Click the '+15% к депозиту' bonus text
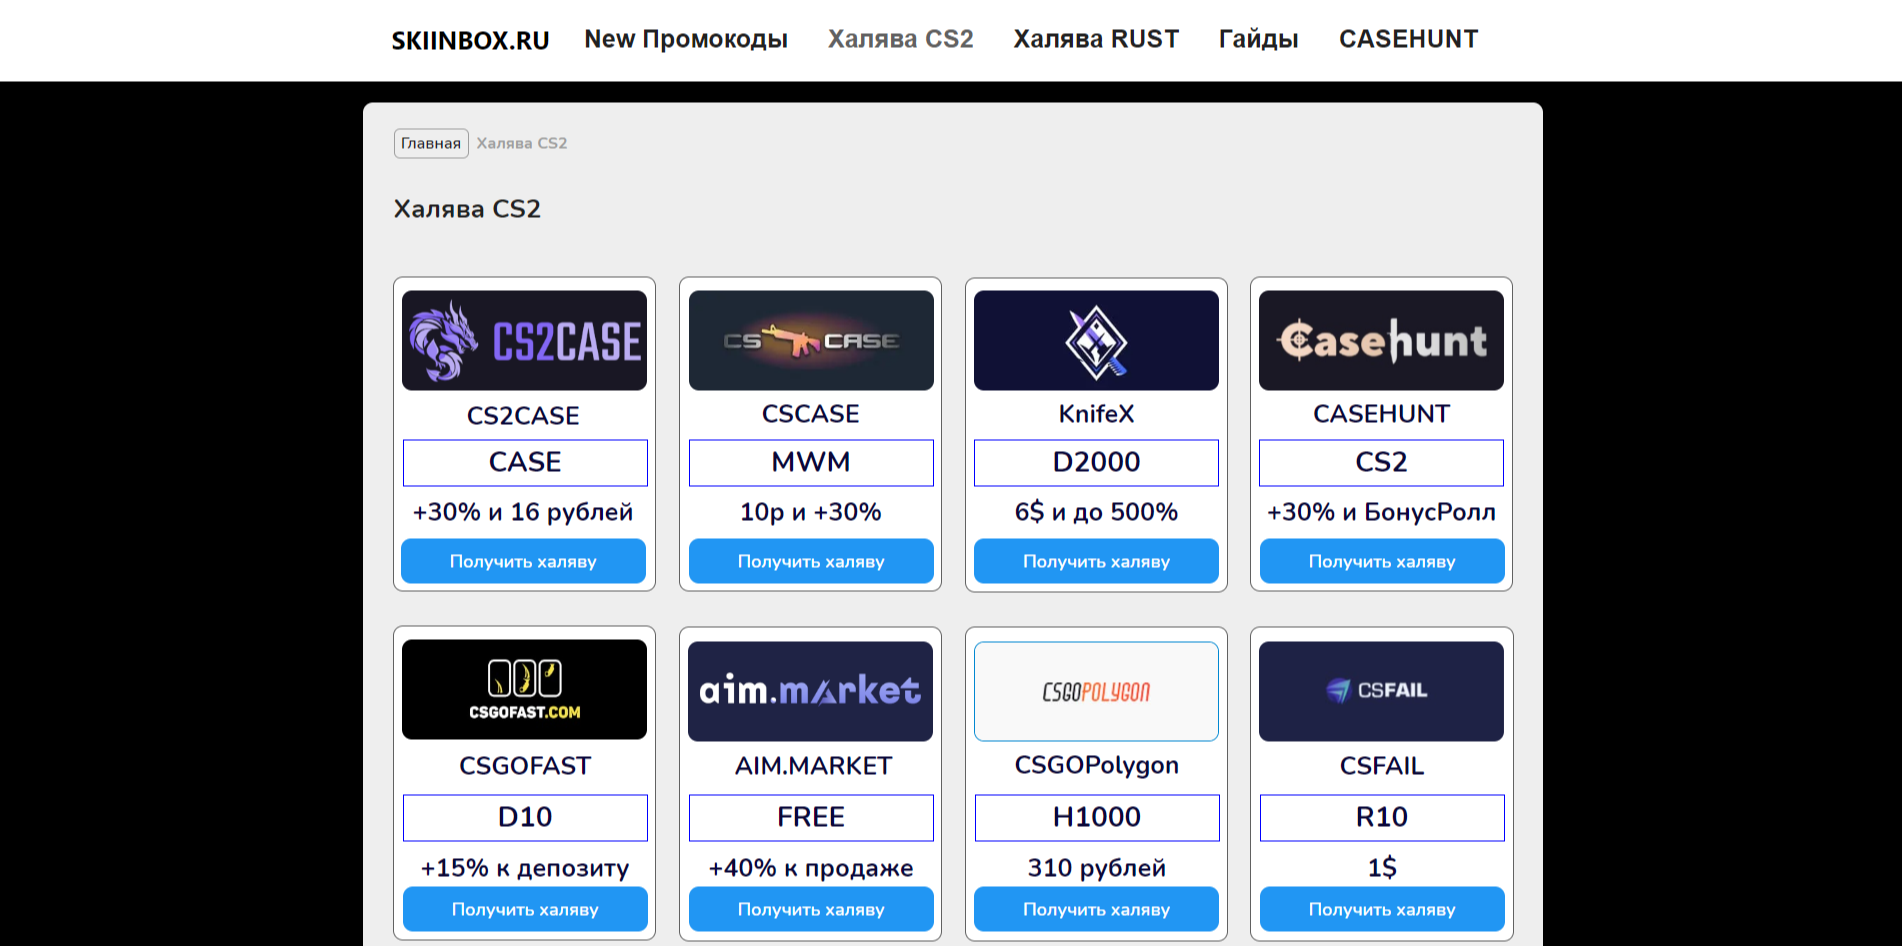Viewport: 1902px width, 946px height. (x=525, y=868)
